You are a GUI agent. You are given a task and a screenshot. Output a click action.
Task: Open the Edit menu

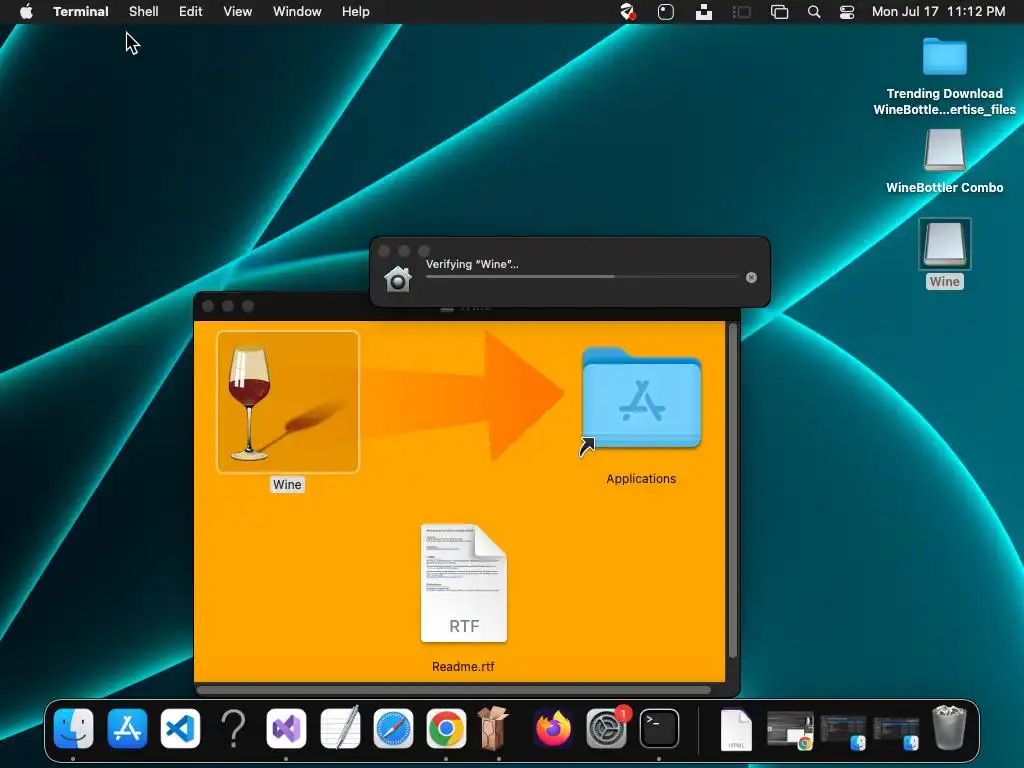pyautogui.click(x=191, y=12)
